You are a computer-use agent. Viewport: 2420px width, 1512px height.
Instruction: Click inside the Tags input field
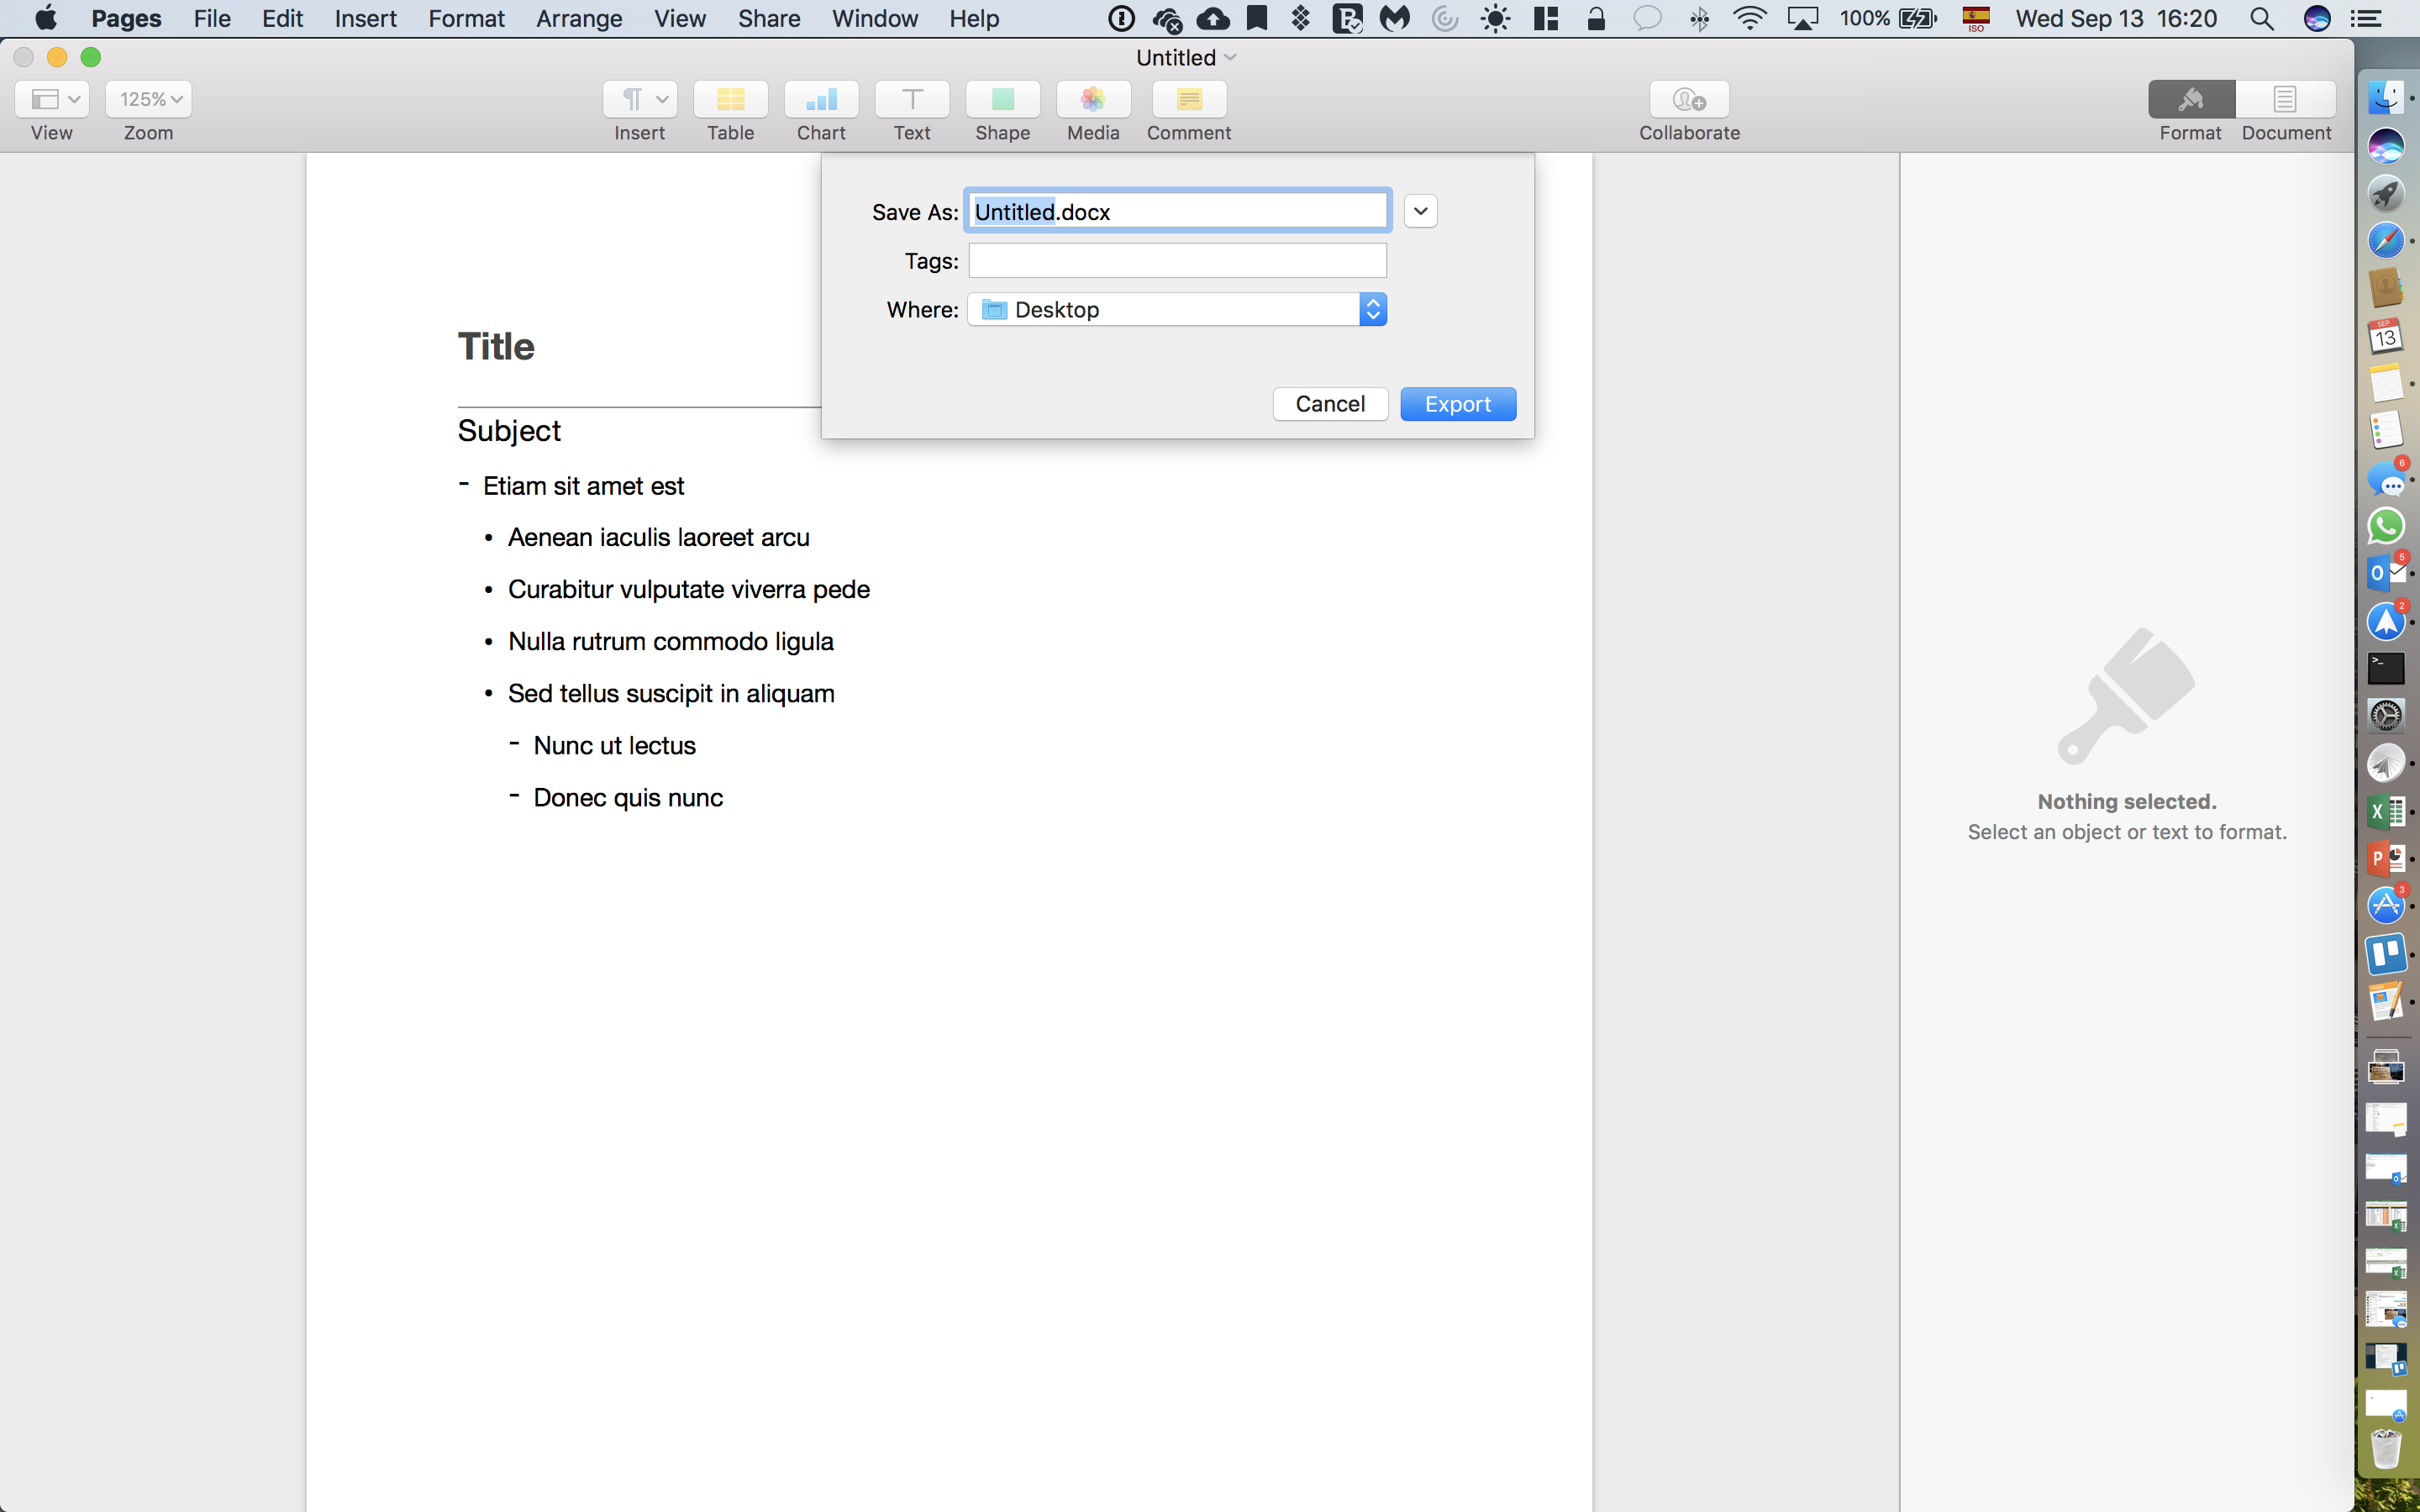(x=1178, y=260)
